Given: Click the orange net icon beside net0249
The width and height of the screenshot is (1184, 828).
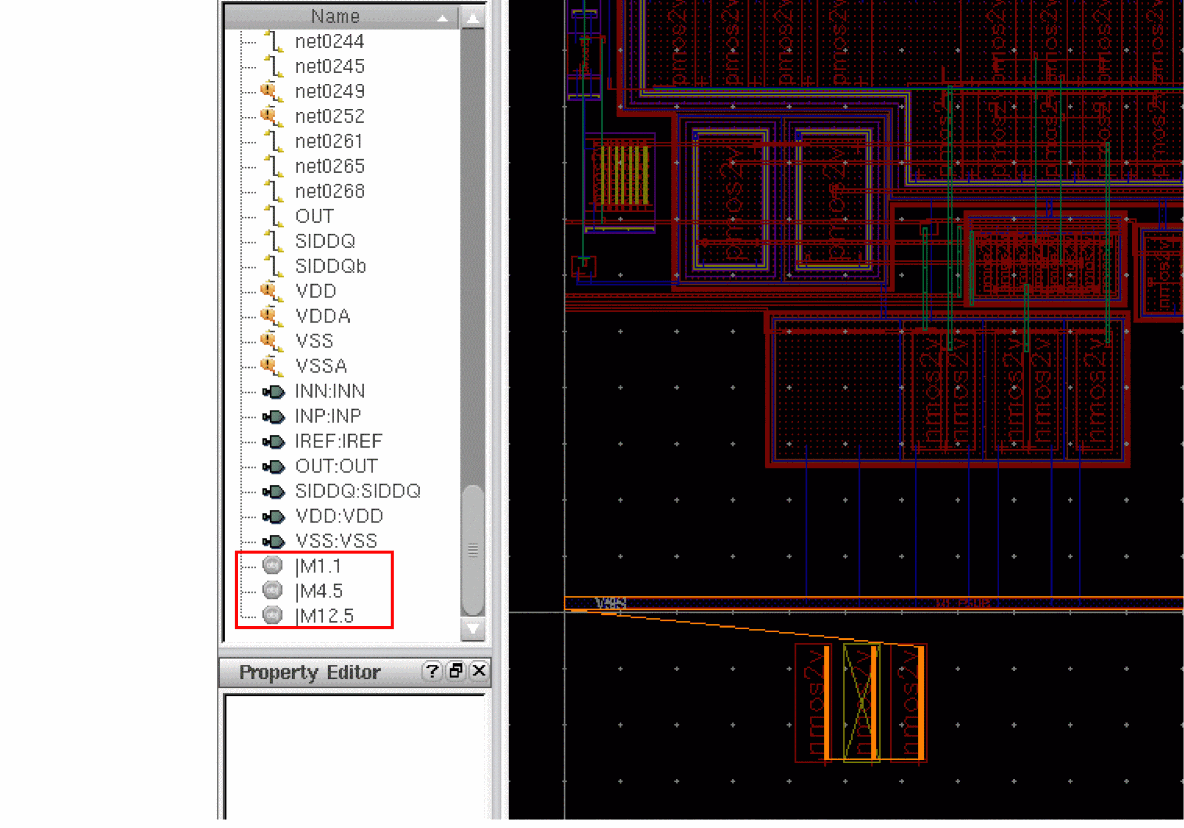Looking at the screenshot, I should [x=271, y=91].
